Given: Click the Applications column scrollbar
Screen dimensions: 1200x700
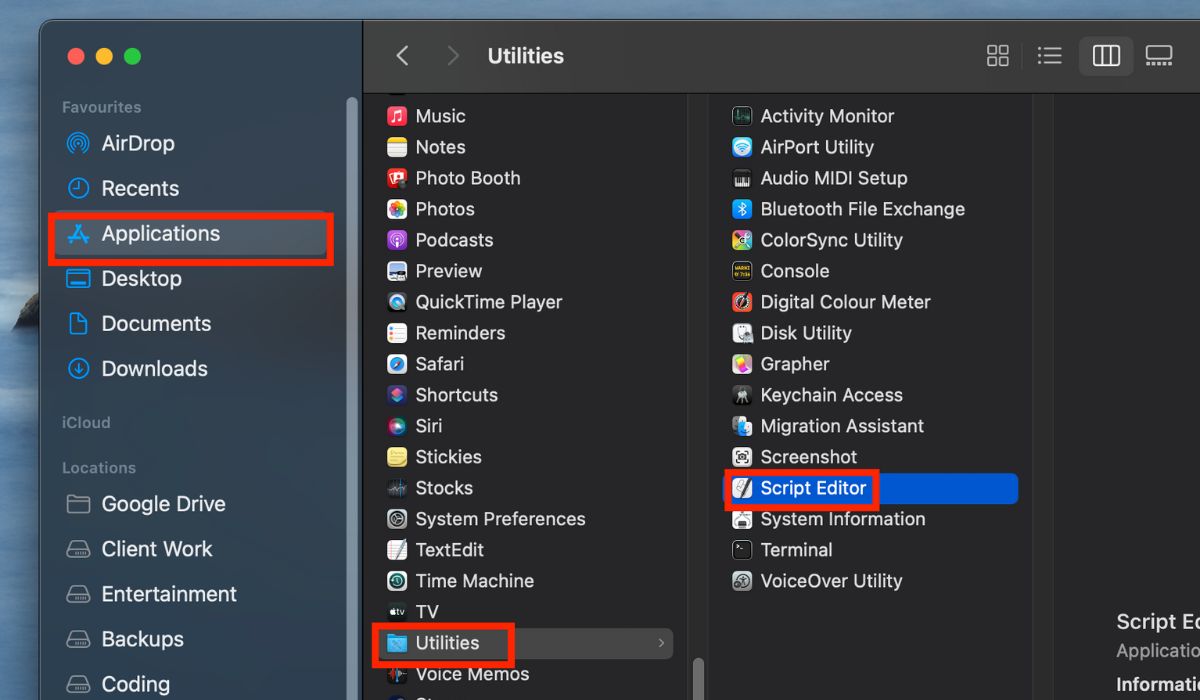Looking at the screenshot, I should (x=698, y=678).
